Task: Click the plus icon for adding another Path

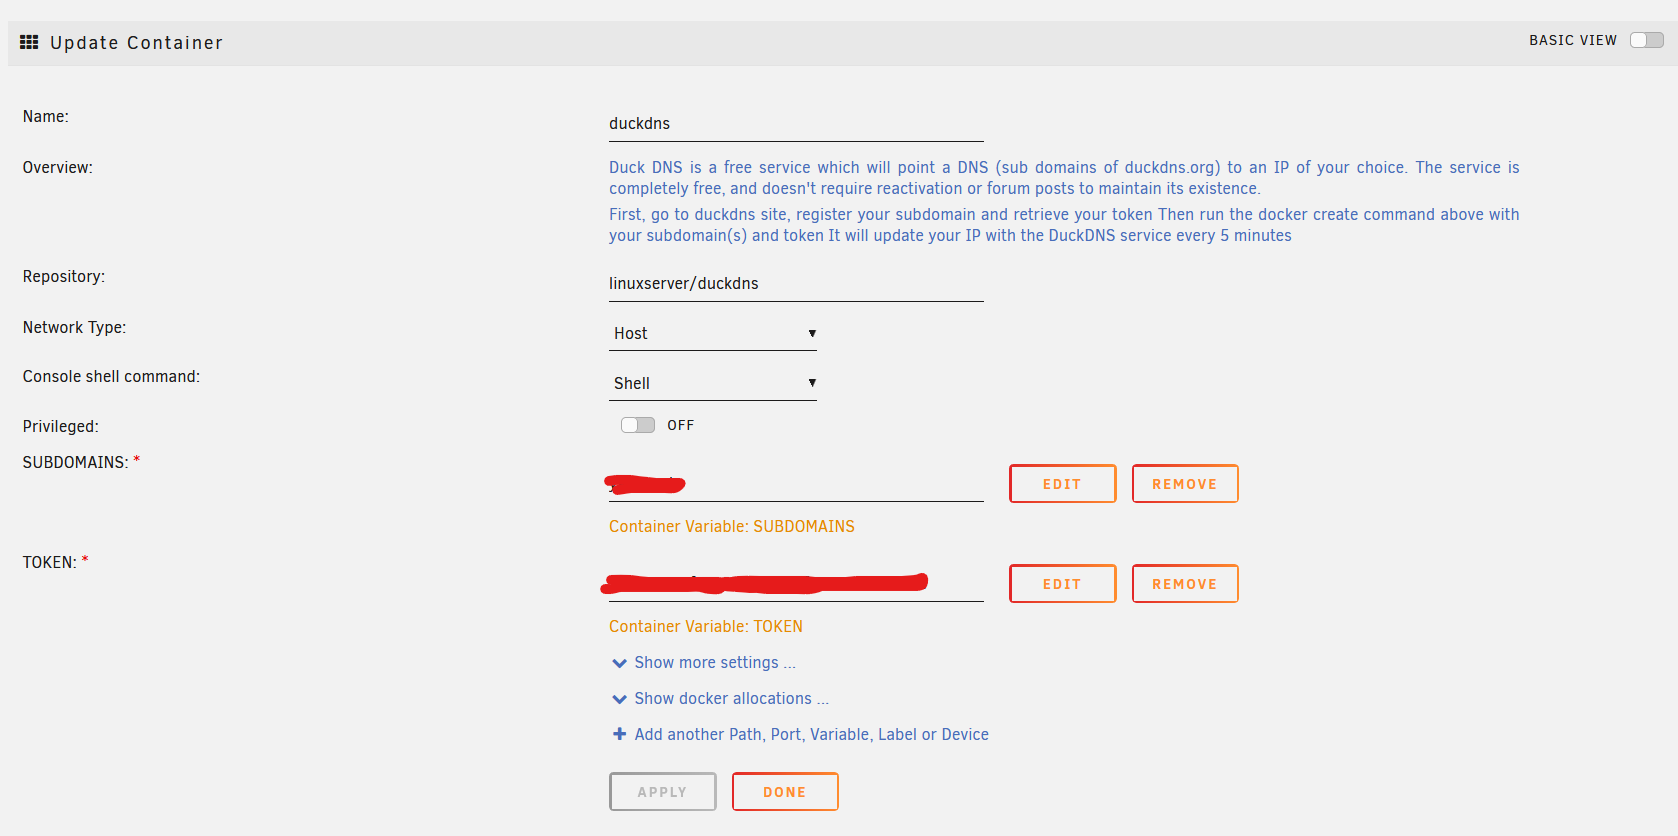Action: (x=620, y=734)
